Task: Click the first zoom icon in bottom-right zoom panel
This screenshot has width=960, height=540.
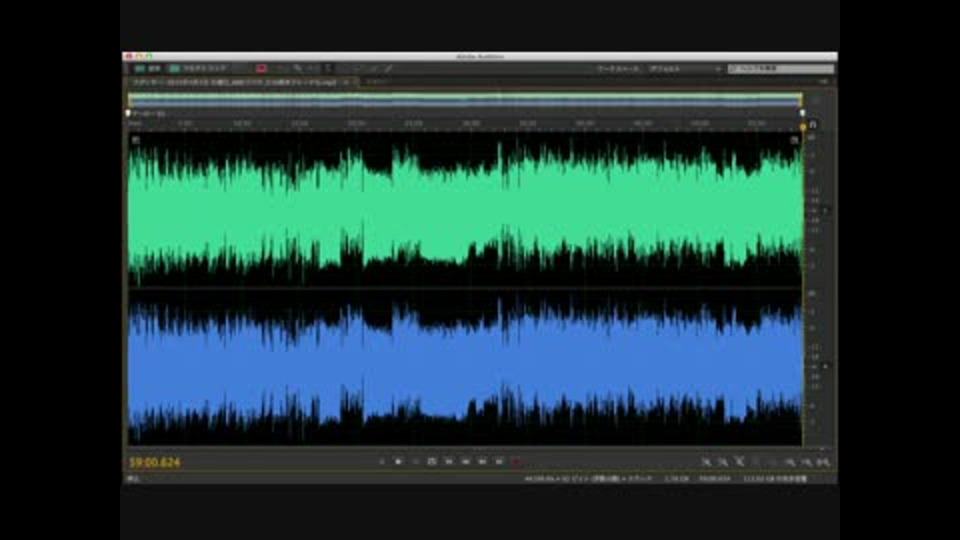Action: [x=706, y=462]
